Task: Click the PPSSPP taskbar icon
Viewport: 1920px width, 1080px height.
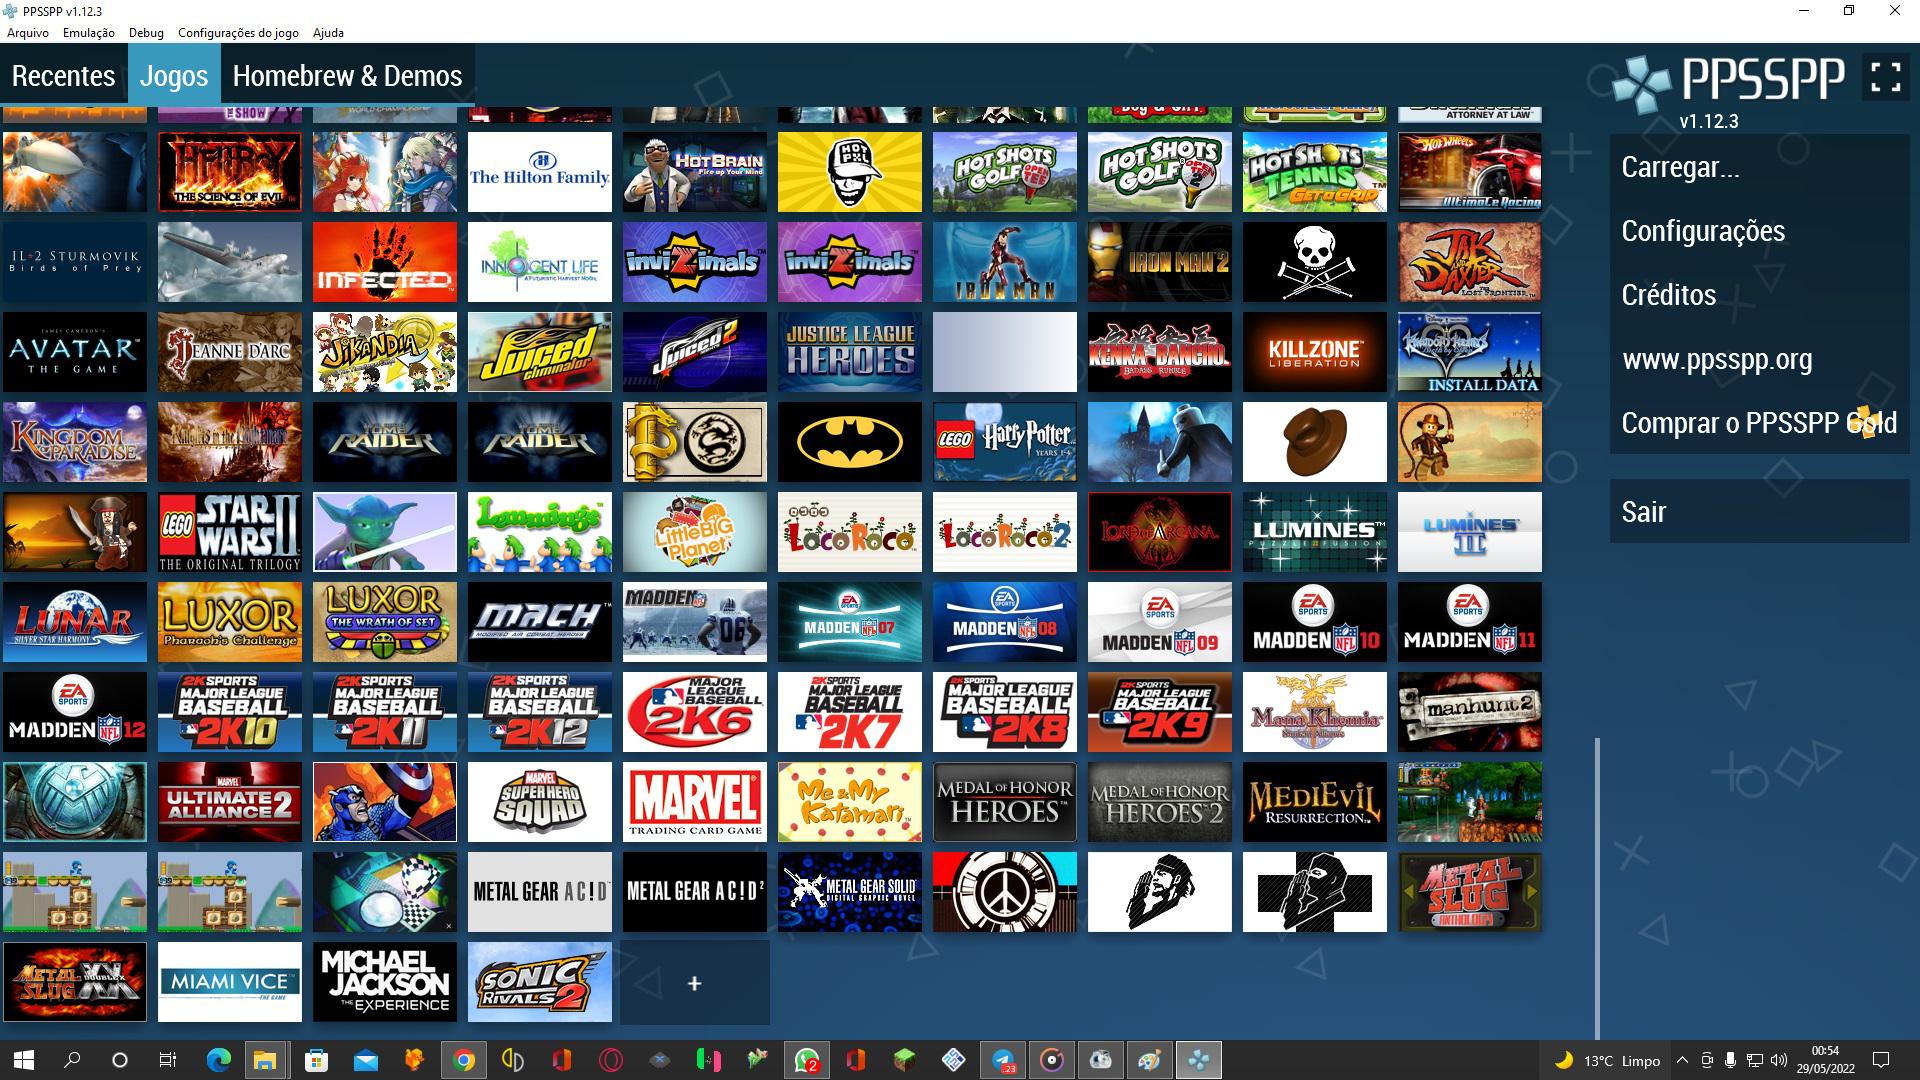Action: tap(1199, 1059)
